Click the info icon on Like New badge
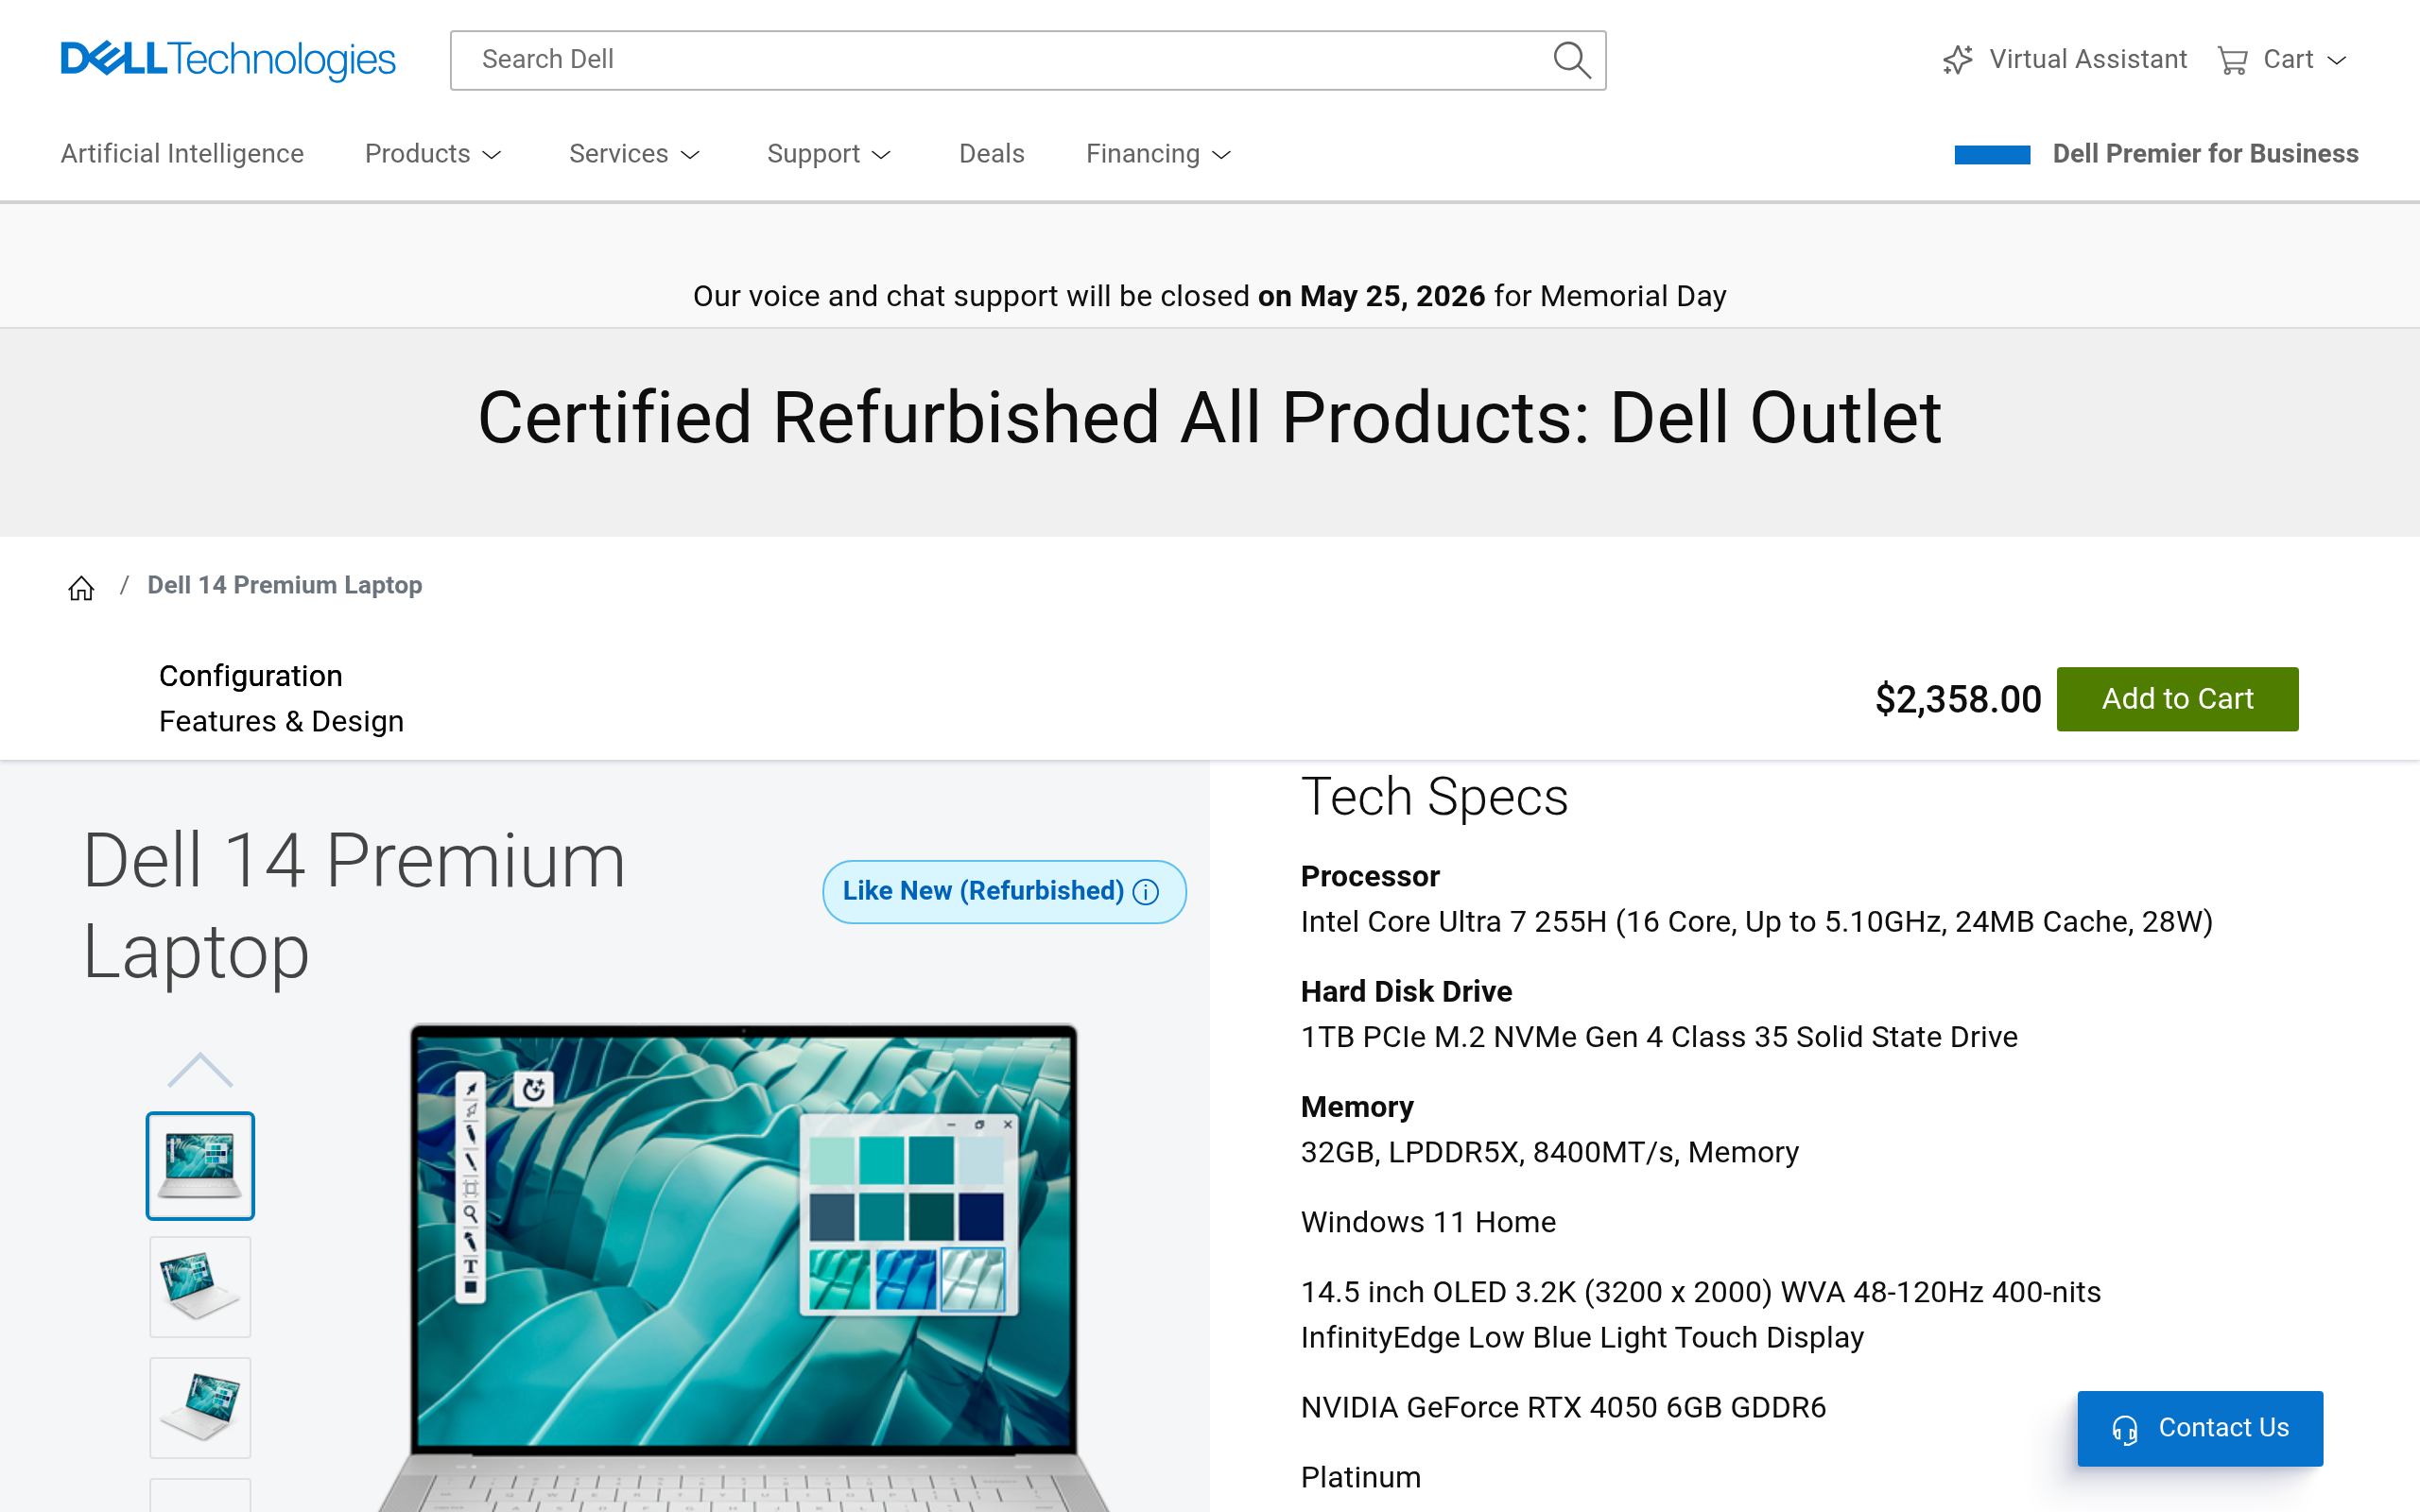2420x1512 pixels. (x=1146, y=892)
